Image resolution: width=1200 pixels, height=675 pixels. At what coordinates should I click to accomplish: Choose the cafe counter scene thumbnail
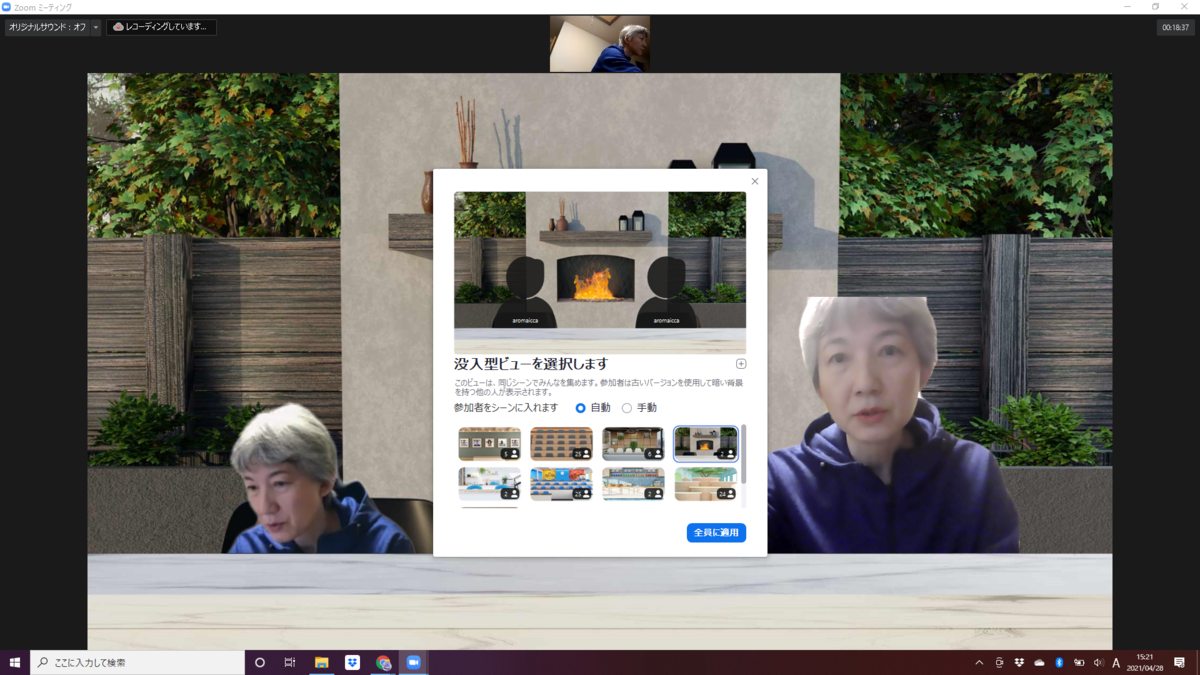[633, 484]
